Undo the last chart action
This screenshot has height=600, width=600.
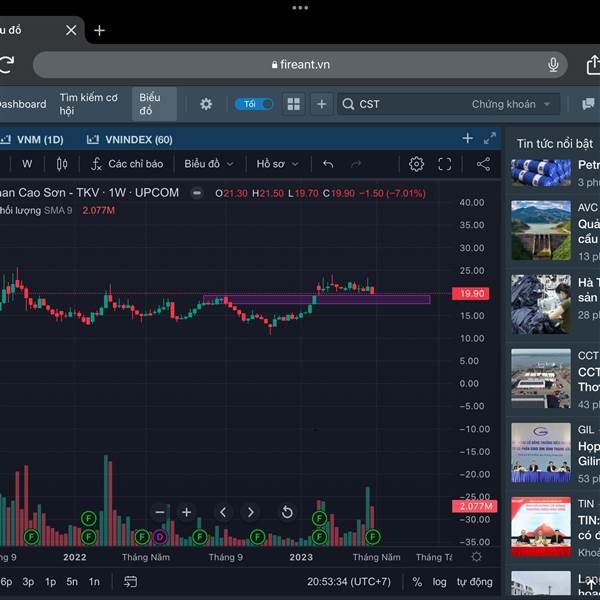328,164
